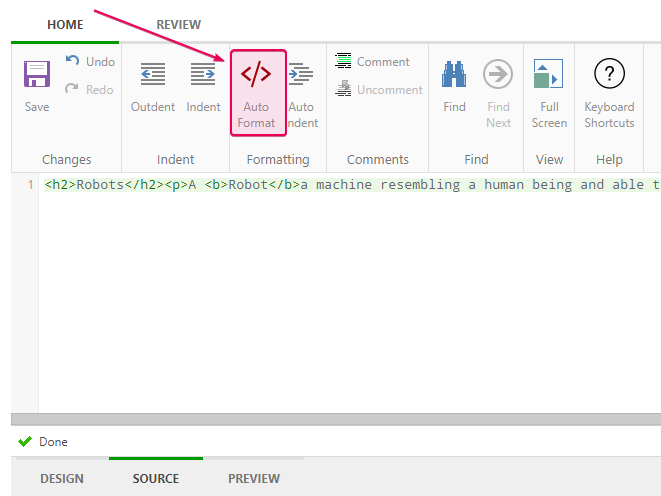Outdent the selected code
This screenshot has width=661, height=496.
(x=153, y=88)
